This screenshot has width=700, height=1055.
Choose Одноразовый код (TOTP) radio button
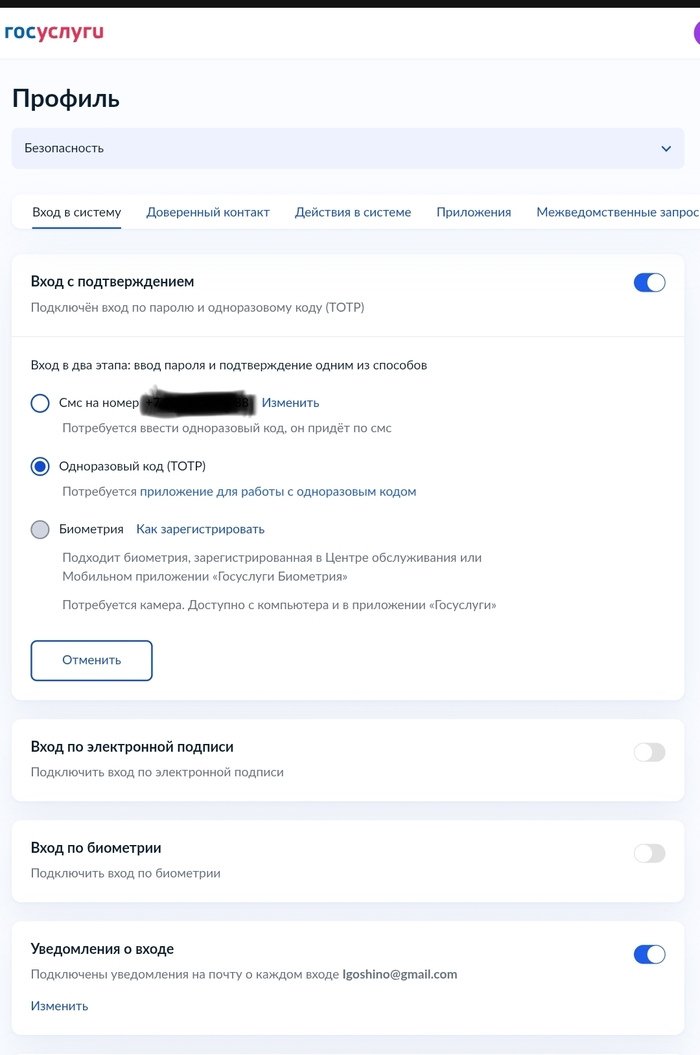coord(40,466)
